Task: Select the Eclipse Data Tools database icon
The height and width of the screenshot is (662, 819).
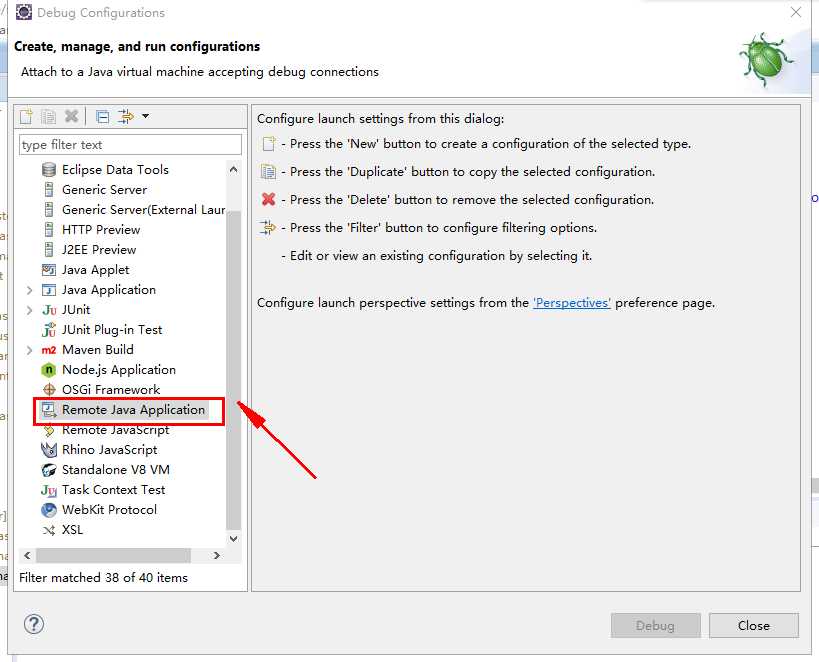Action: 49,170
